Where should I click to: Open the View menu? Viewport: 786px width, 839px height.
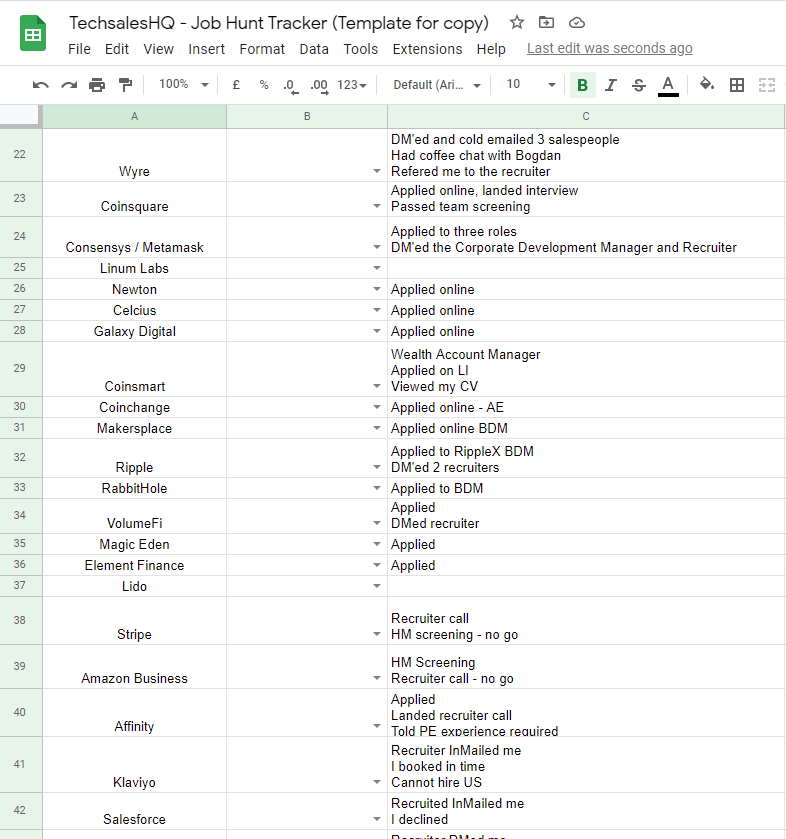point(158,49)
